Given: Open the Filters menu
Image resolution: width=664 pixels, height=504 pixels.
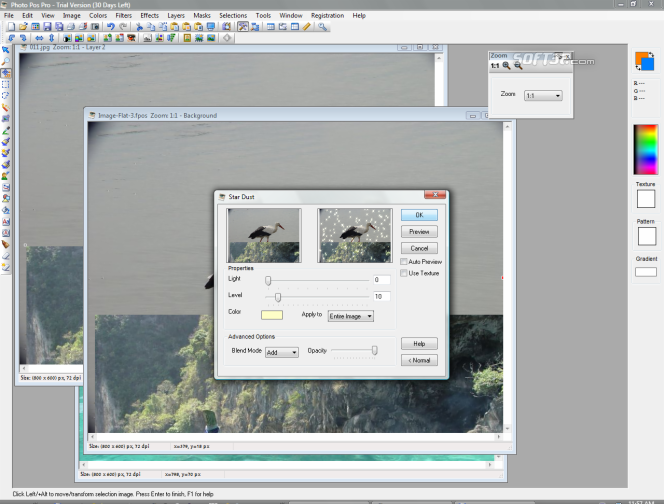Looking at the screenshot, I should tap(124, 15).
